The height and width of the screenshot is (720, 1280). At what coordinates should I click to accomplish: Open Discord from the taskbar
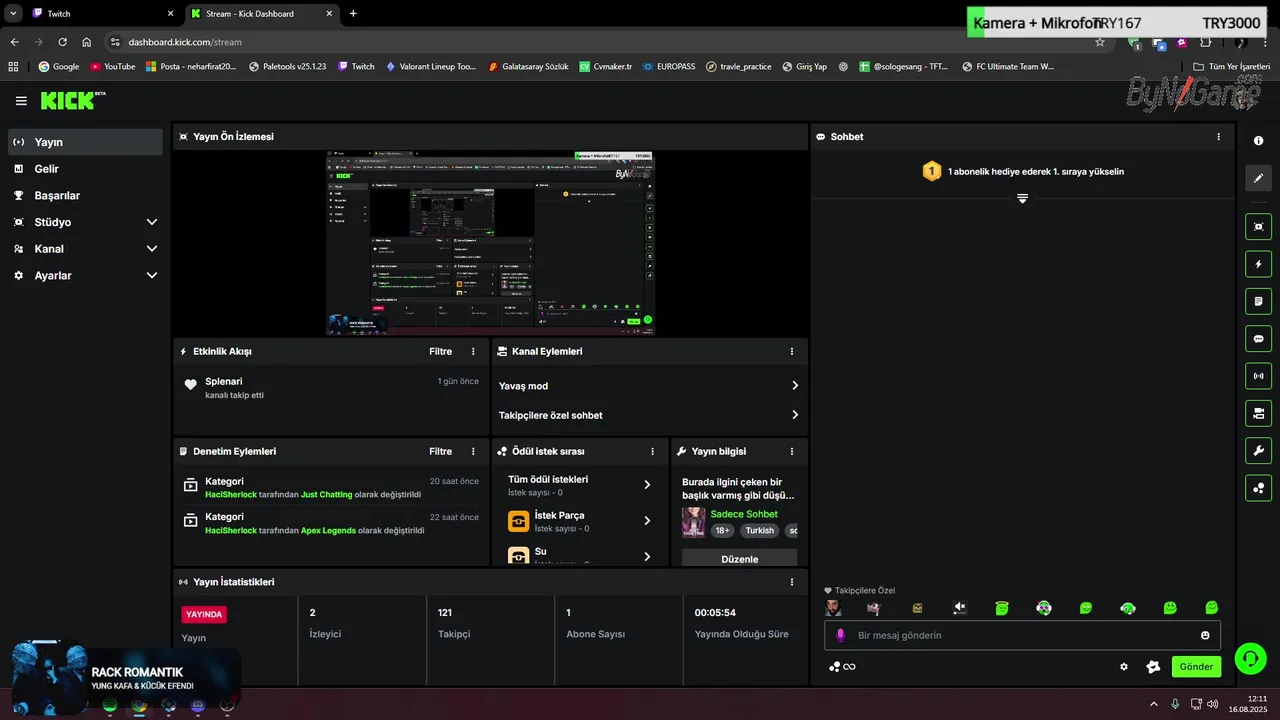click(x=198, y=705)
